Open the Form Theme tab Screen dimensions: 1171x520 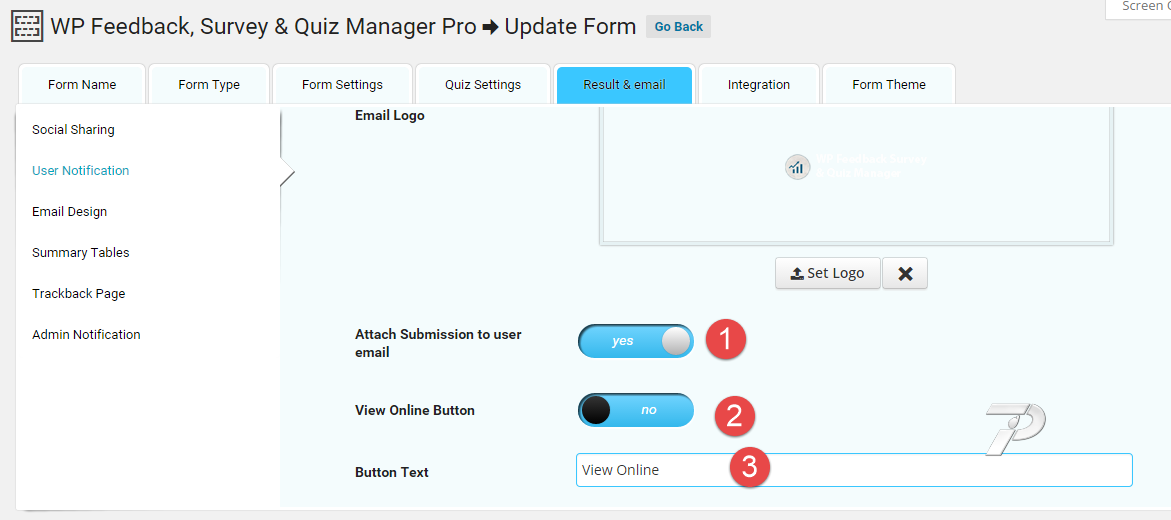pos(889,85)
